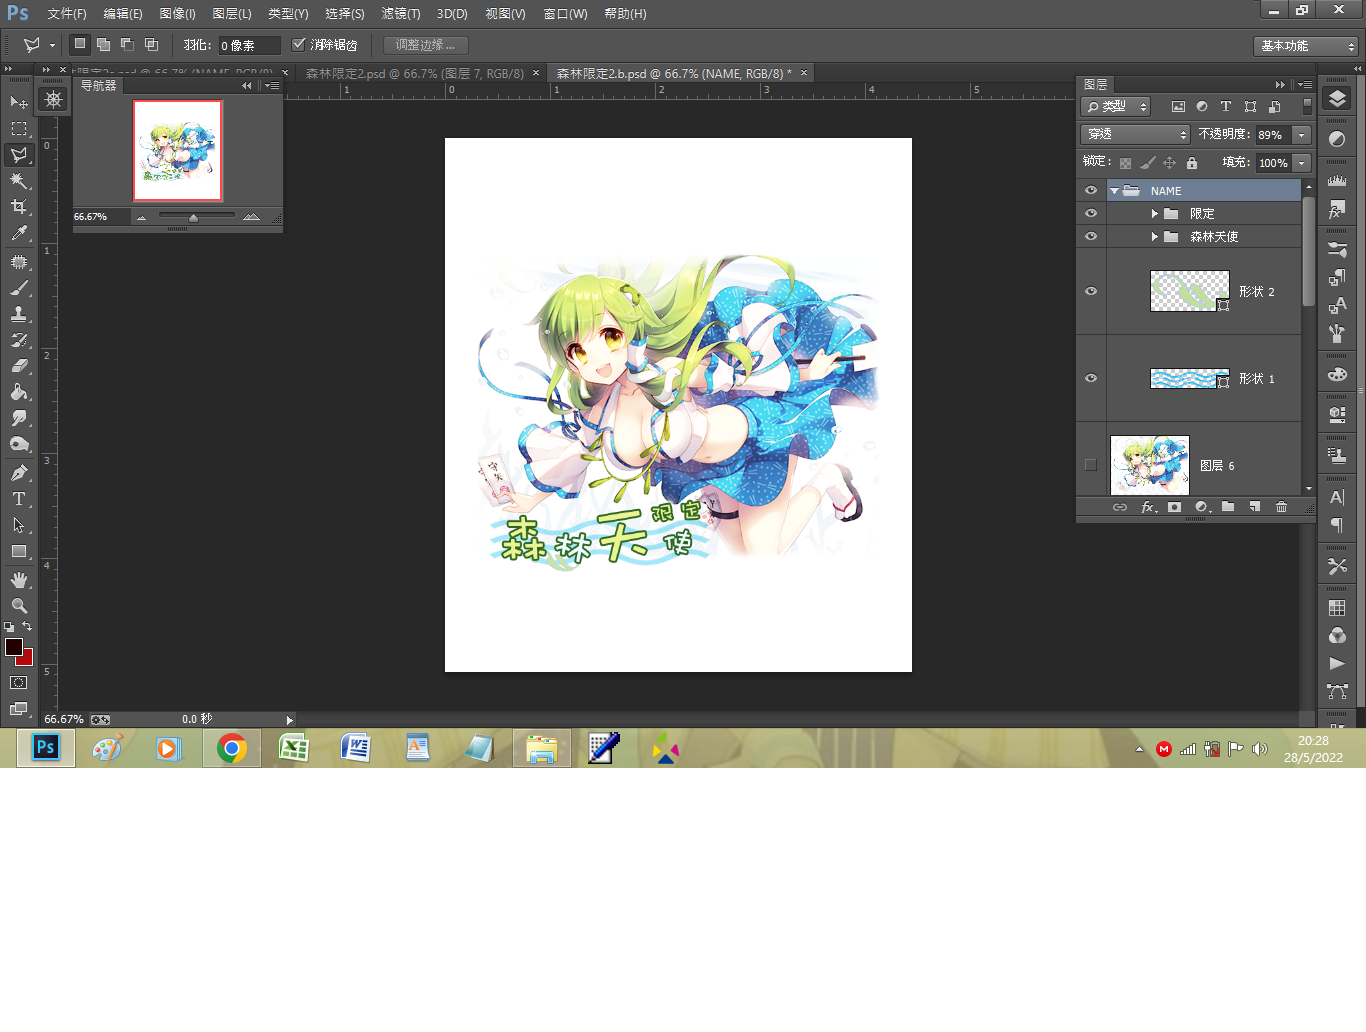Select the Sponge tool
This screenshot has width=1366, height=1032.
coord(19,444)
